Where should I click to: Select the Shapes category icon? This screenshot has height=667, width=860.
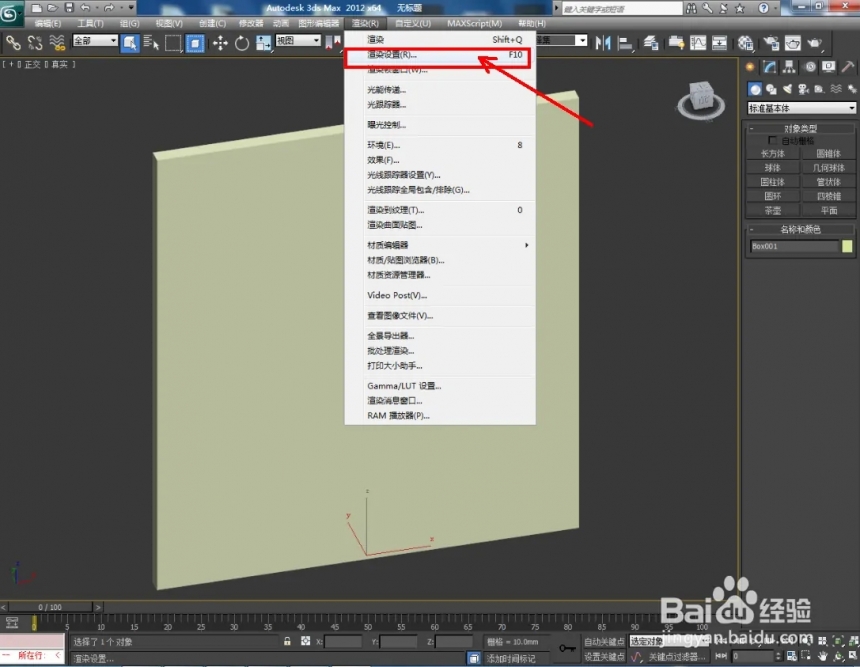click(771, 89)
